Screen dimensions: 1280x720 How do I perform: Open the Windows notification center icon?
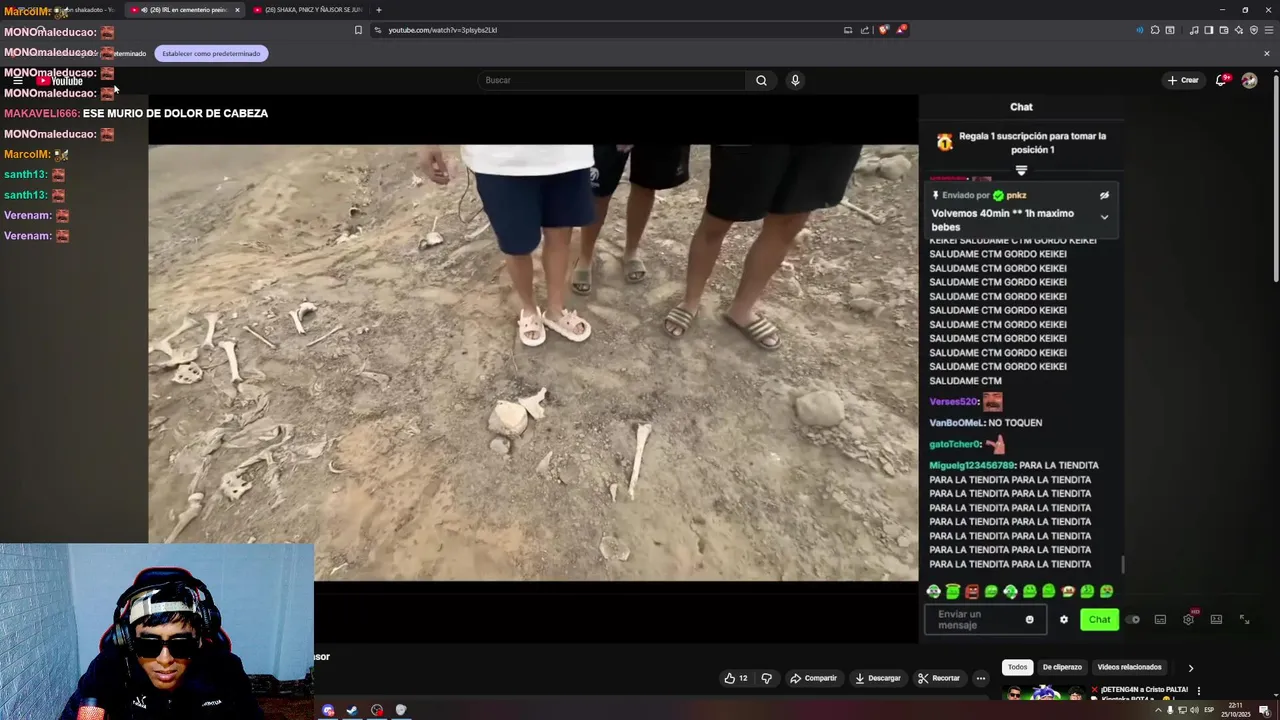pos(1264,710)
